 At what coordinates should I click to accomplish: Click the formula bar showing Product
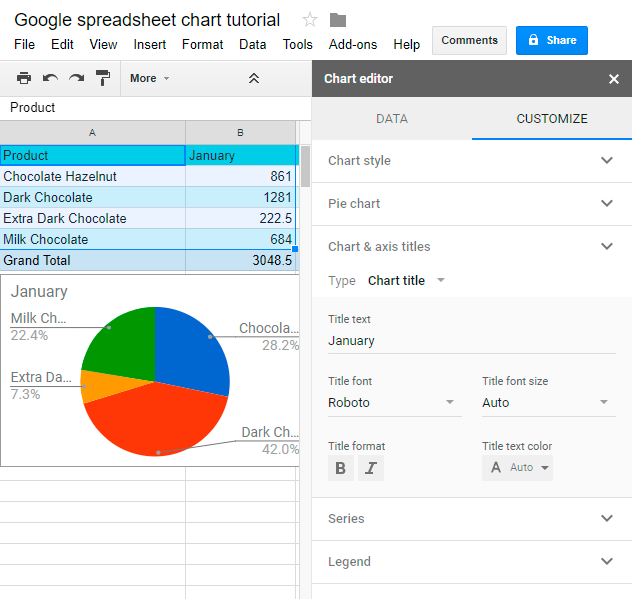(x=155, y=108)
